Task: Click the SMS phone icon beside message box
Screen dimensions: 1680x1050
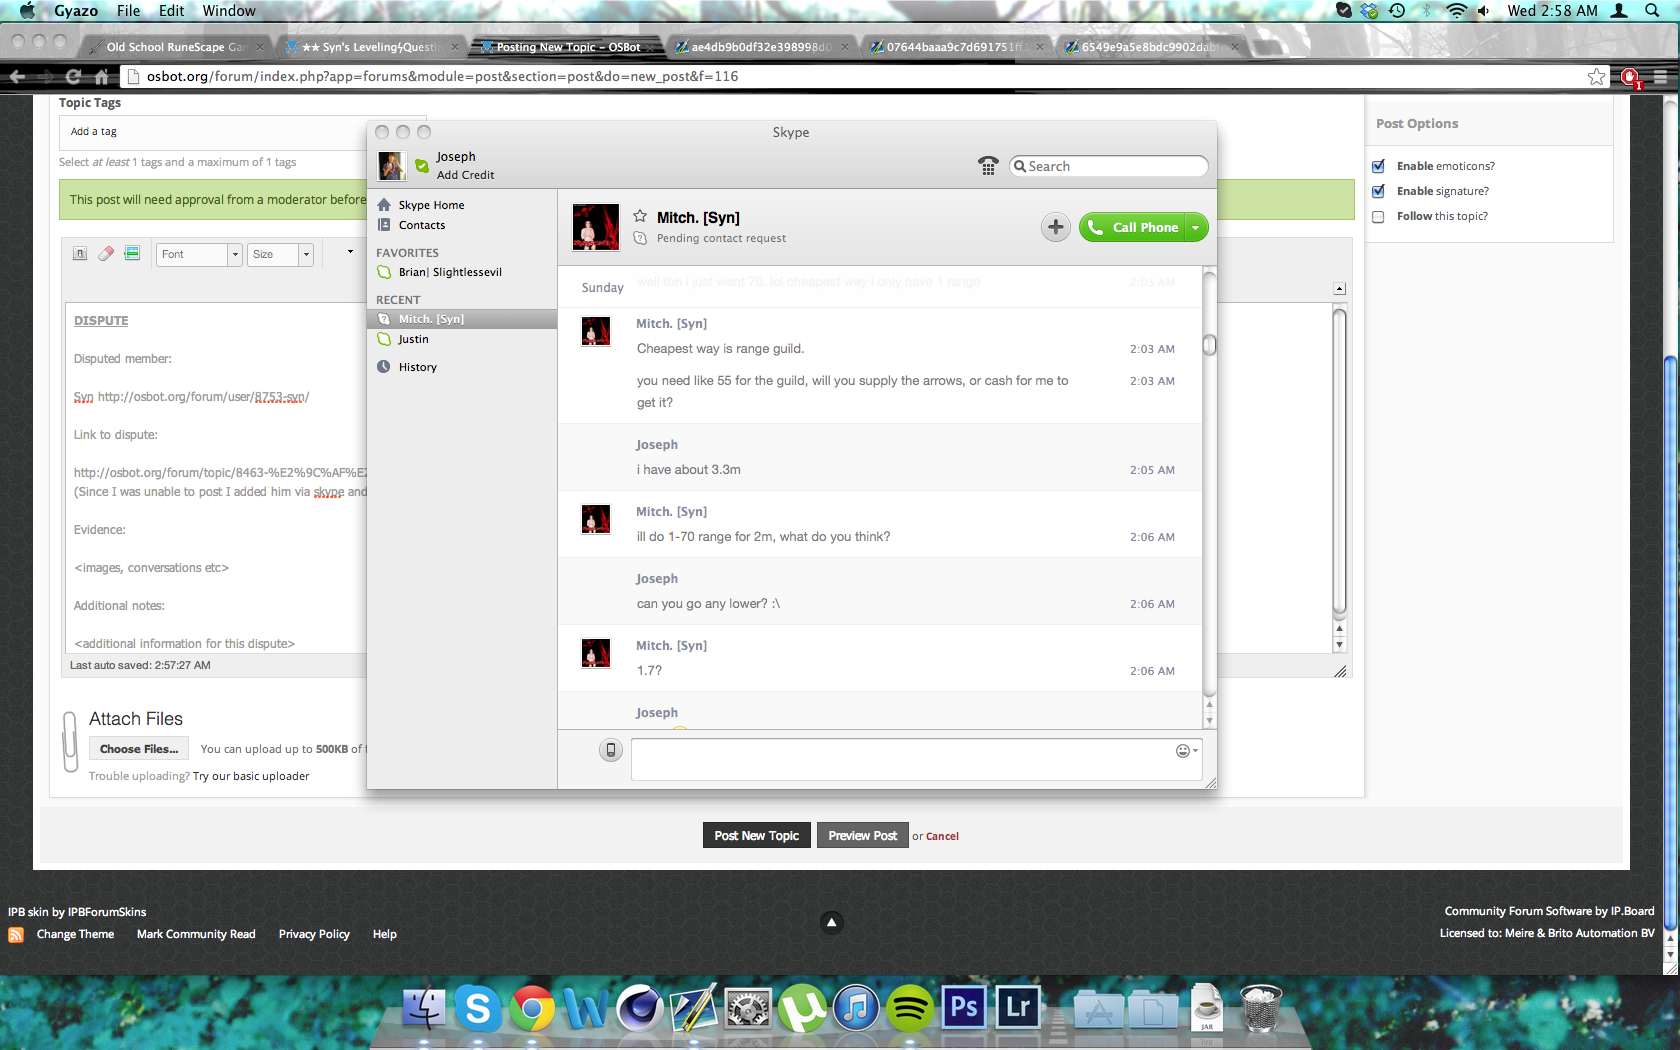Action: (x=611, y=750)
